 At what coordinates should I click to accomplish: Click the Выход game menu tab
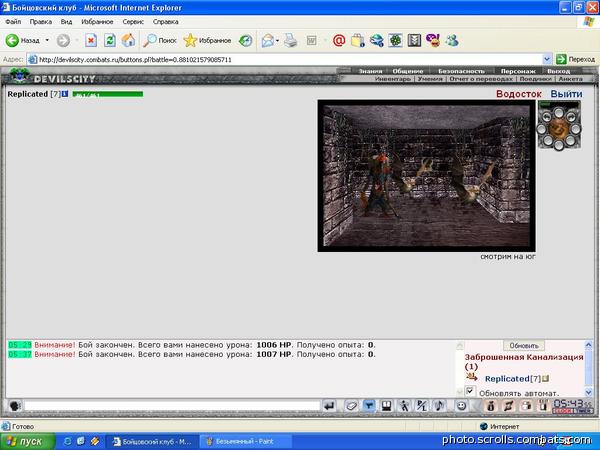pos(558,71)
